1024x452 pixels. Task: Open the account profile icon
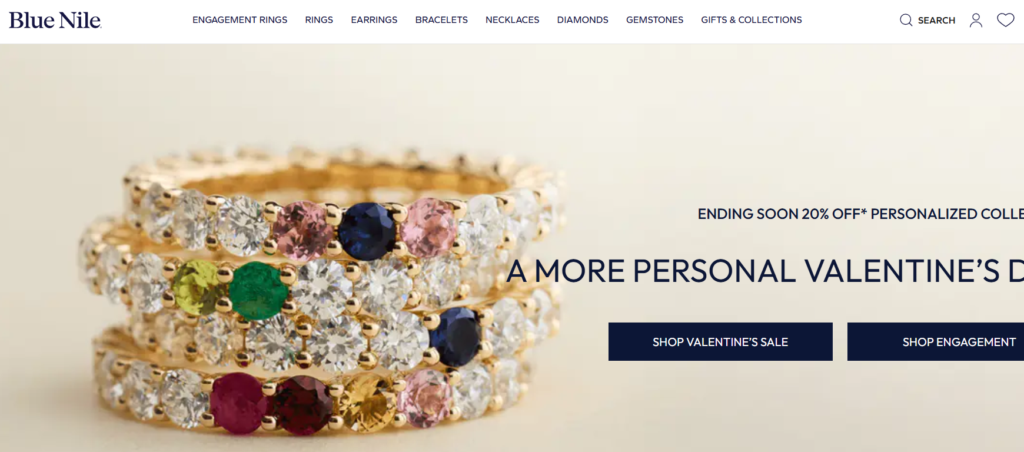click(x=976, y=20)
